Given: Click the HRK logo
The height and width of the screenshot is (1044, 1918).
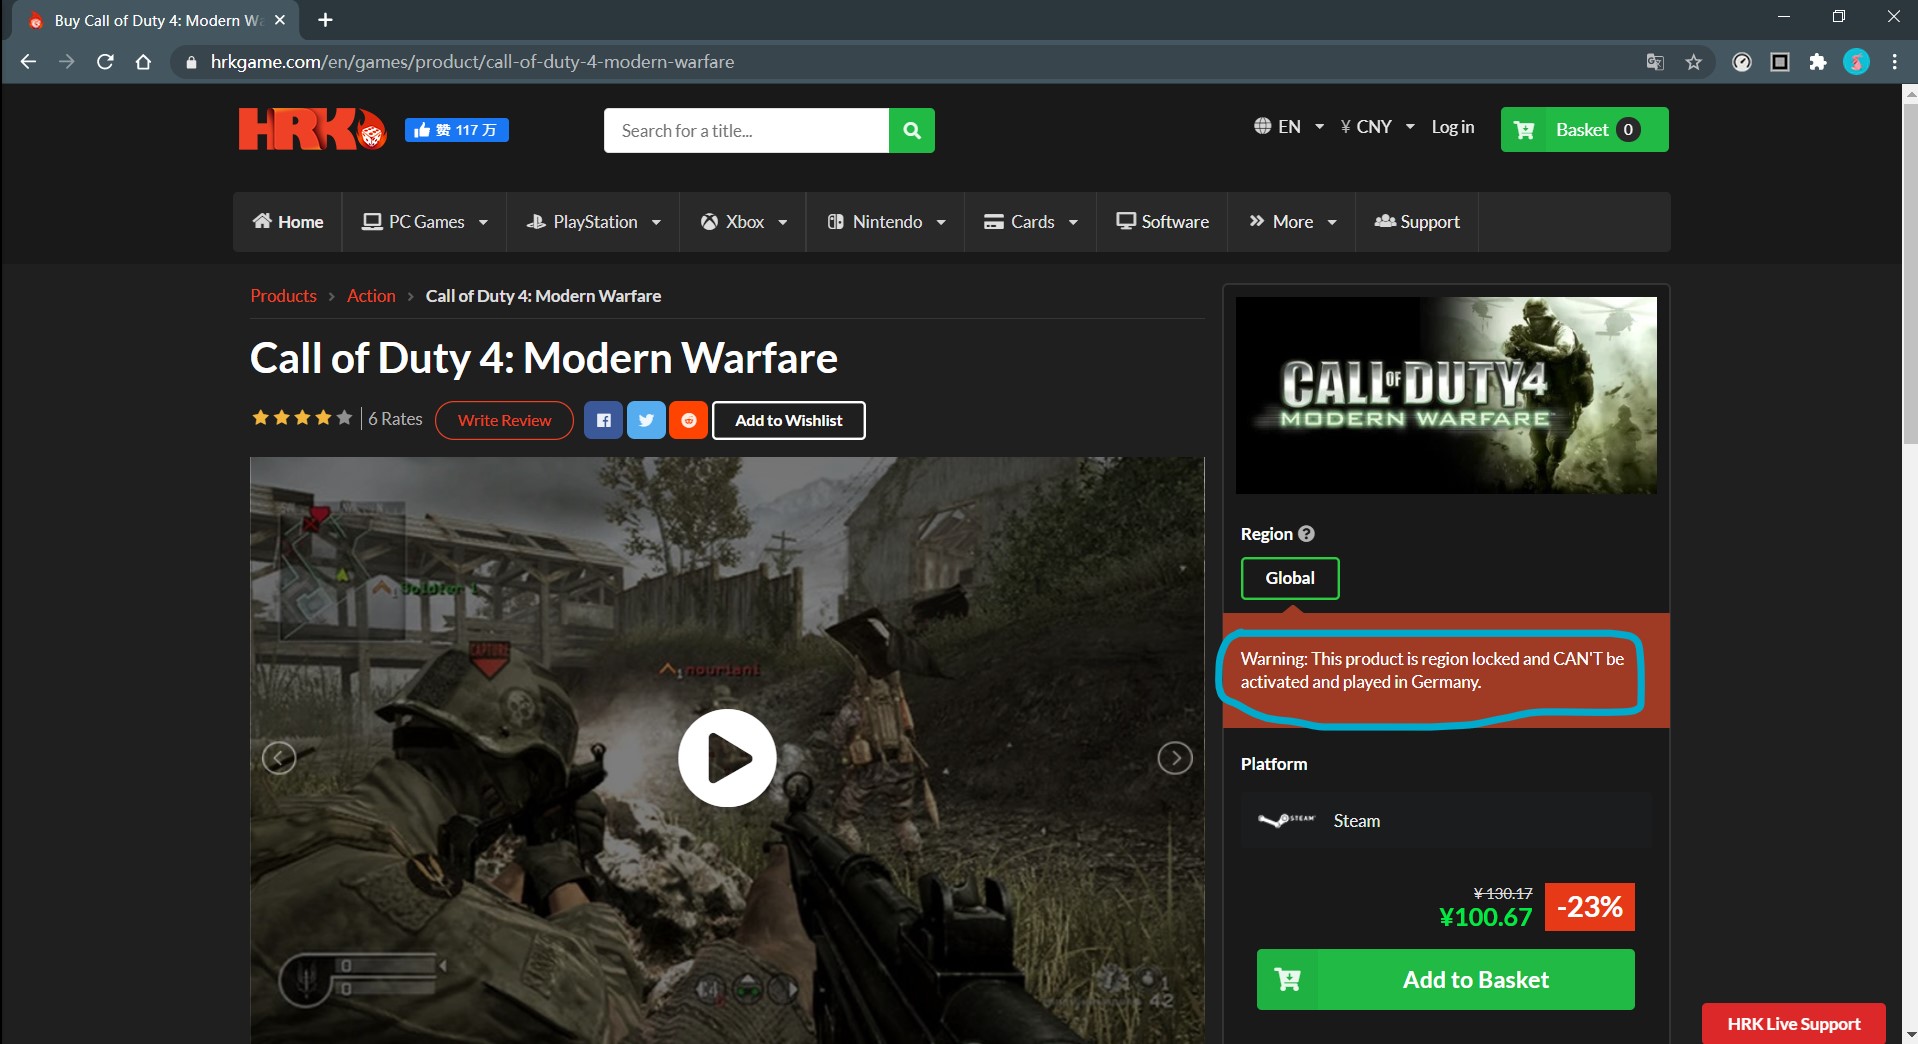Looking at the screenshot, I should coord(312,129).
